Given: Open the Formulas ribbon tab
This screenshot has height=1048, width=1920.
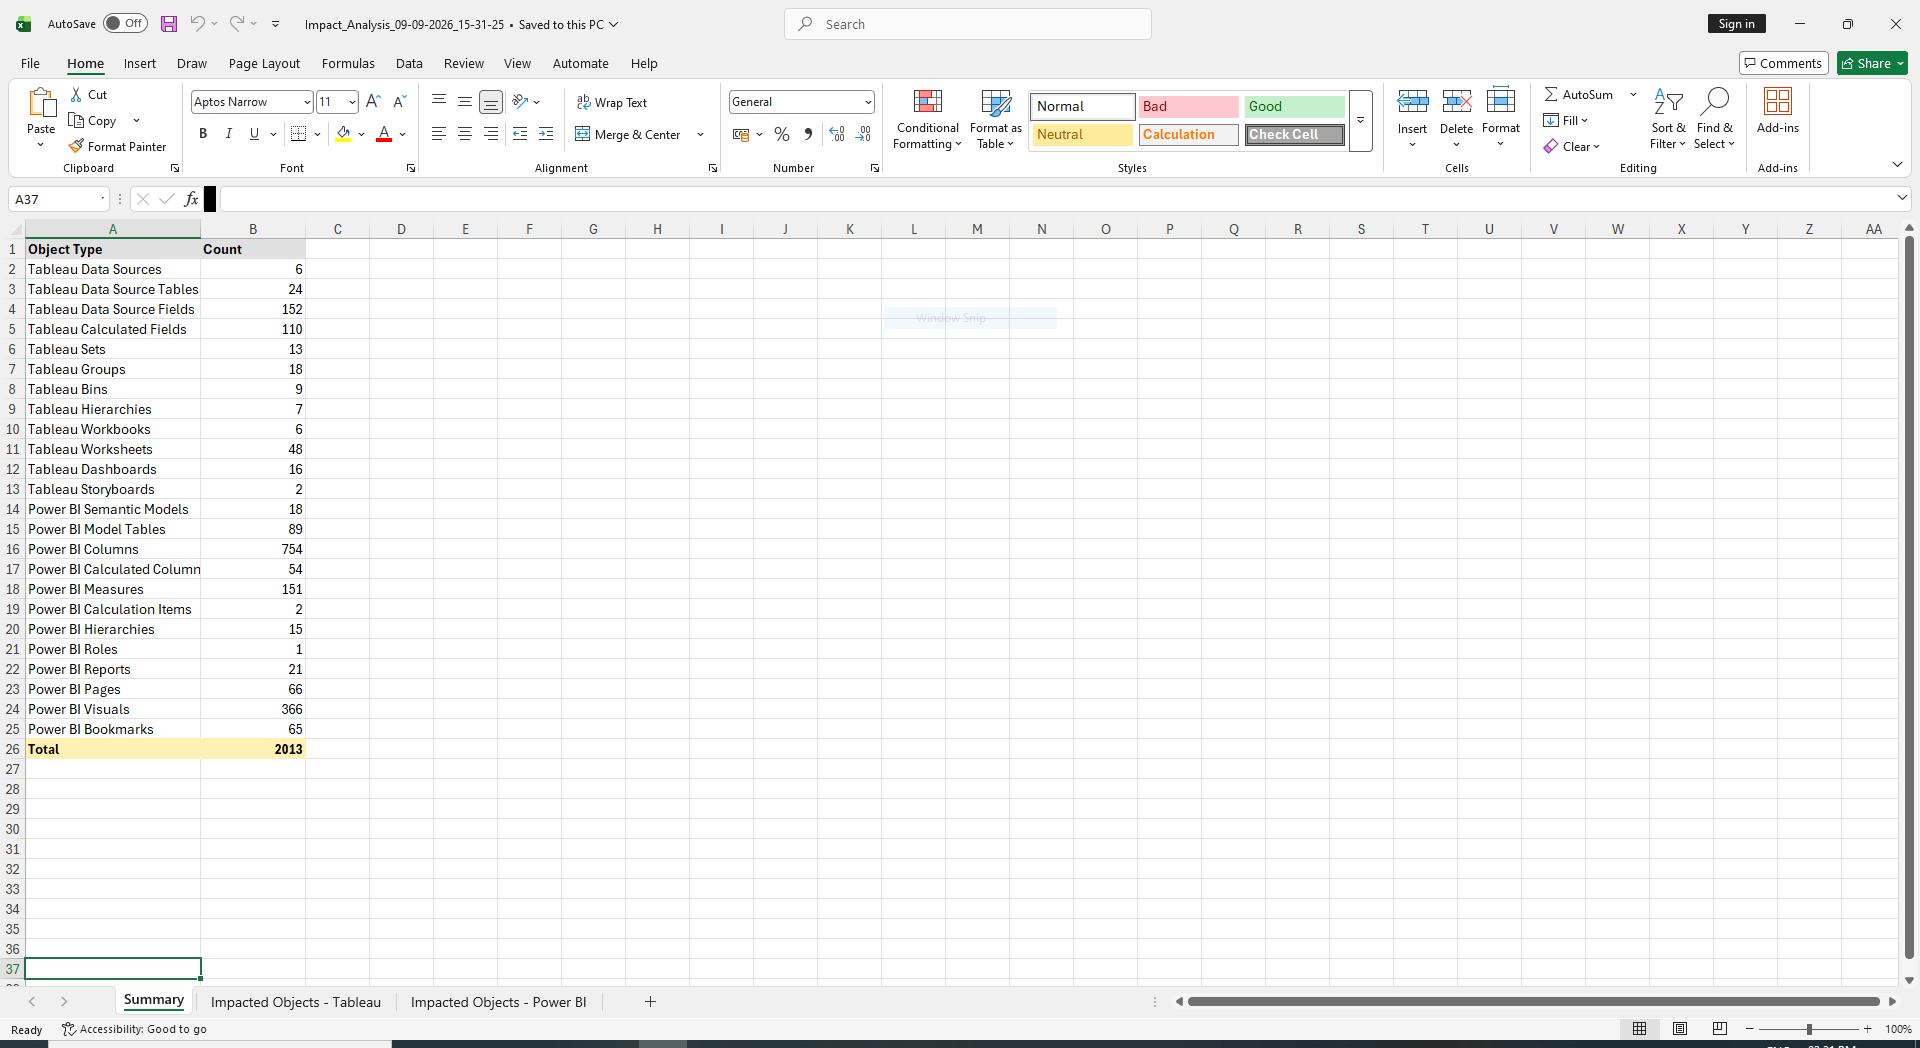Looking at the screenshot, I should [348, 63].
